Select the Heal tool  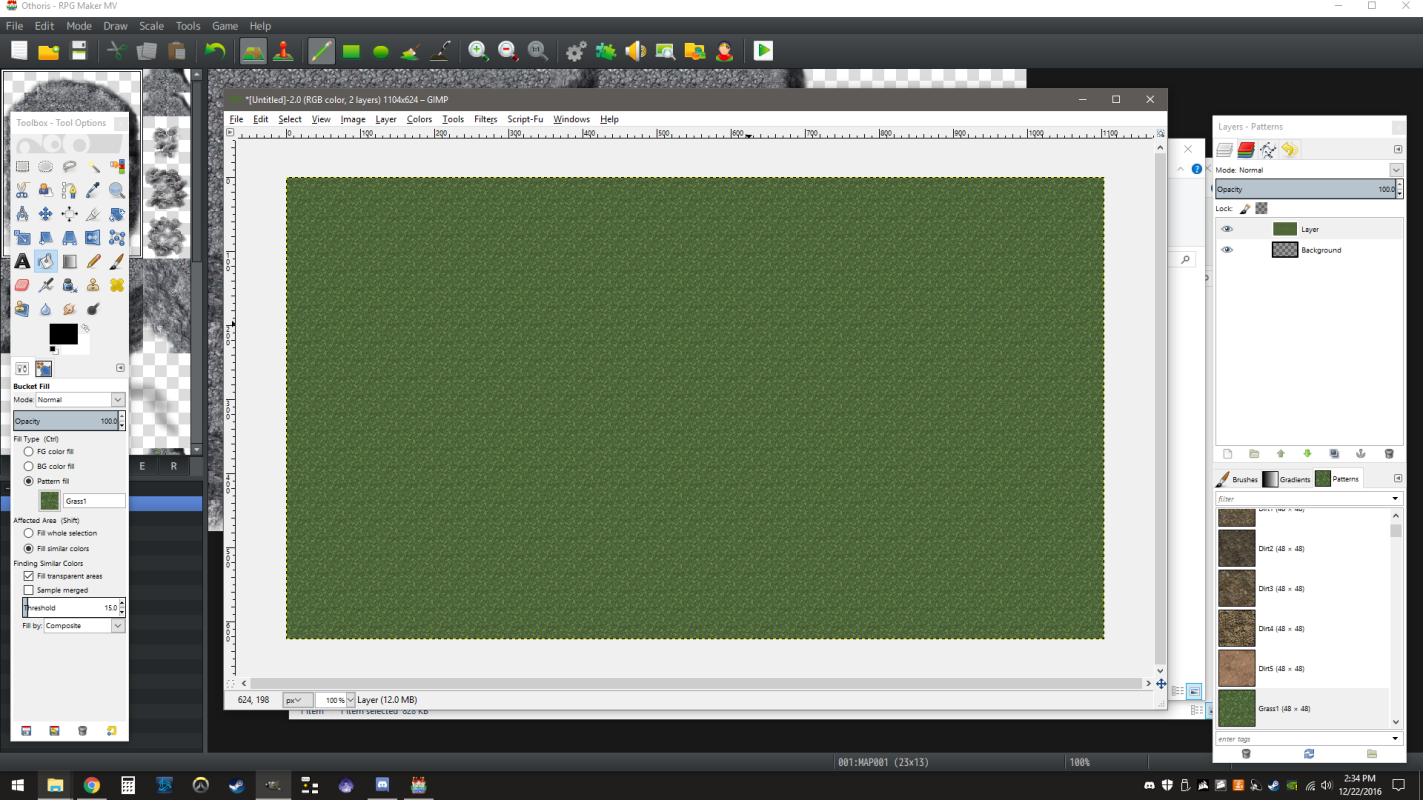coord(117,285)
